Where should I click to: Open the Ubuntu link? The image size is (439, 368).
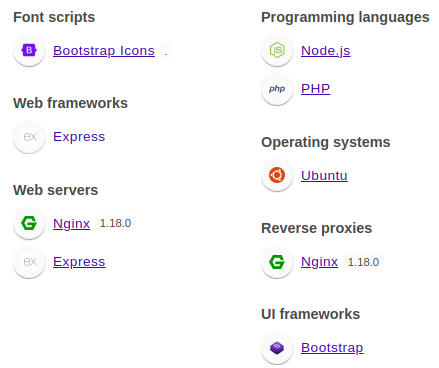coord(324,175)
